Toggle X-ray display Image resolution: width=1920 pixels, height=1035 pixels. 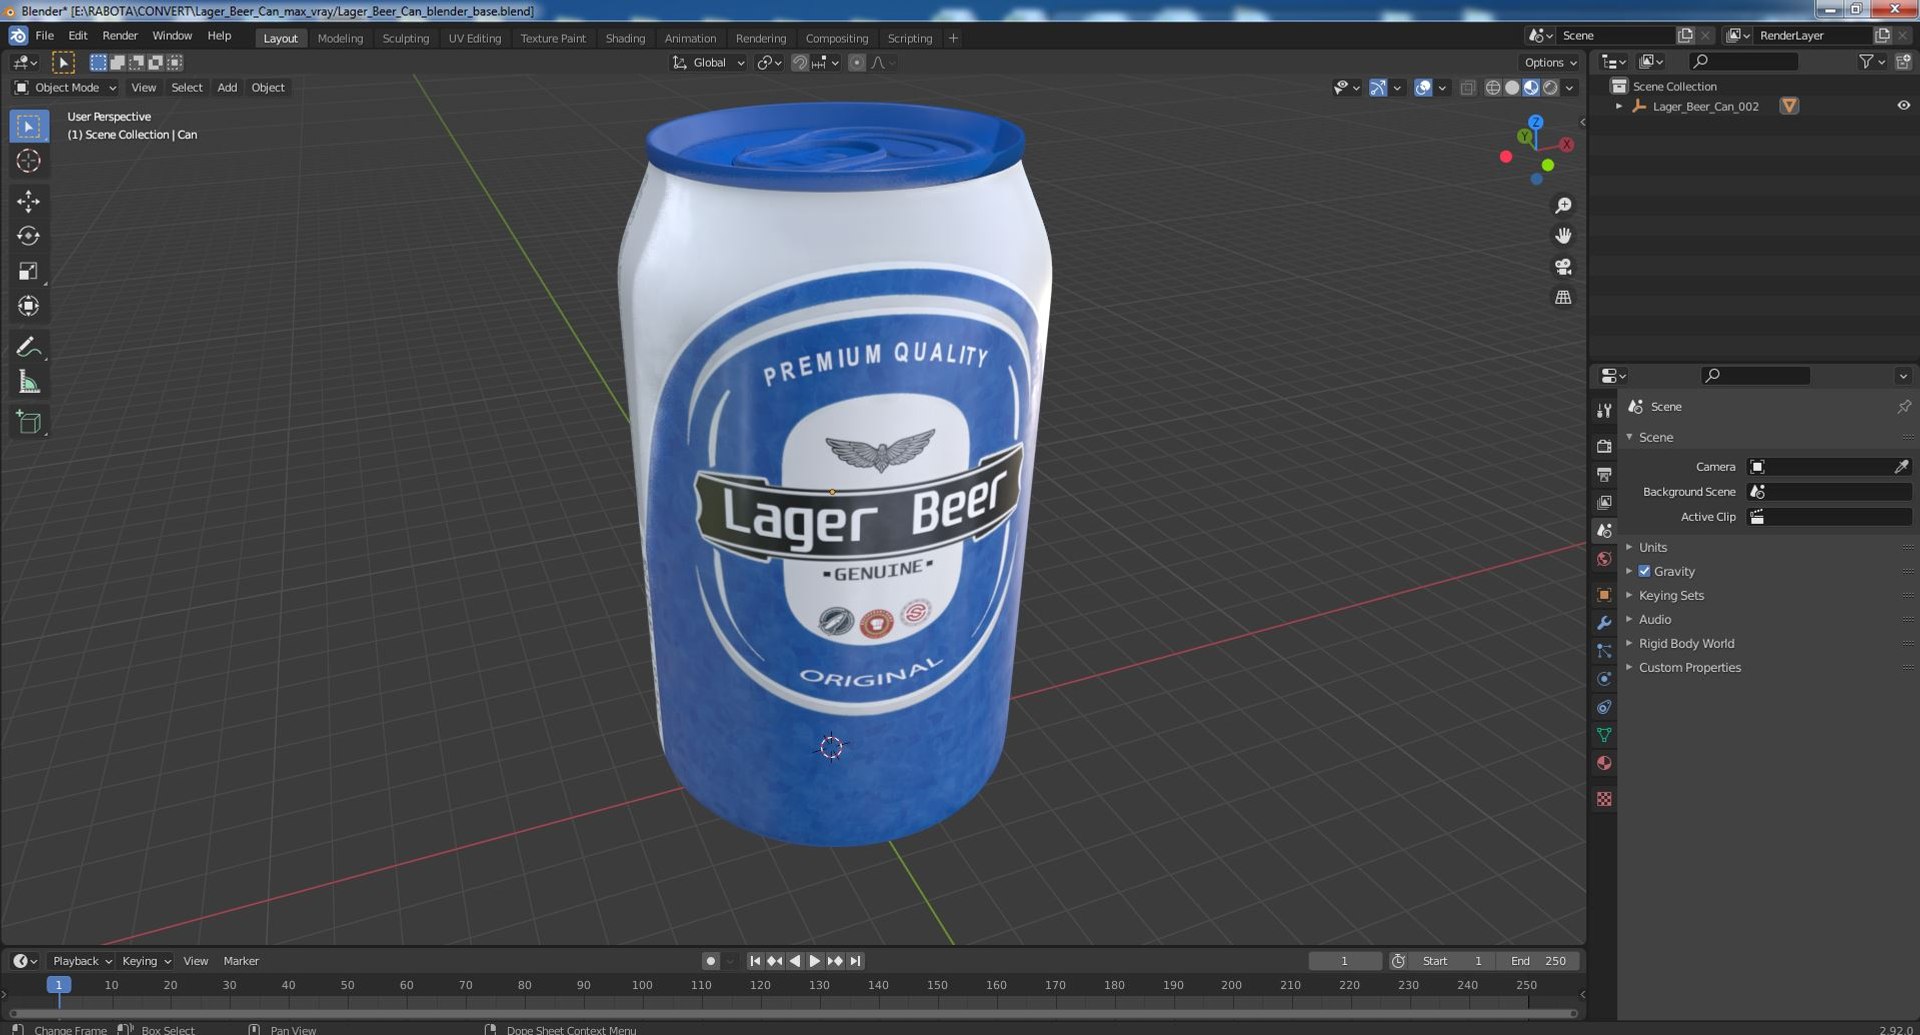coord(1467,88)
